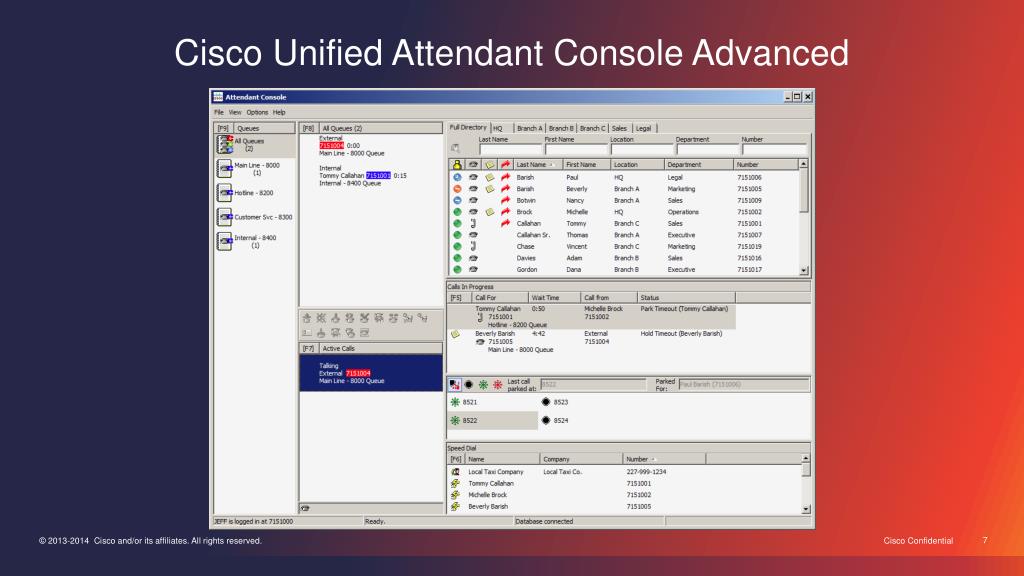Switch to the Branch C tab

point(592,129)
